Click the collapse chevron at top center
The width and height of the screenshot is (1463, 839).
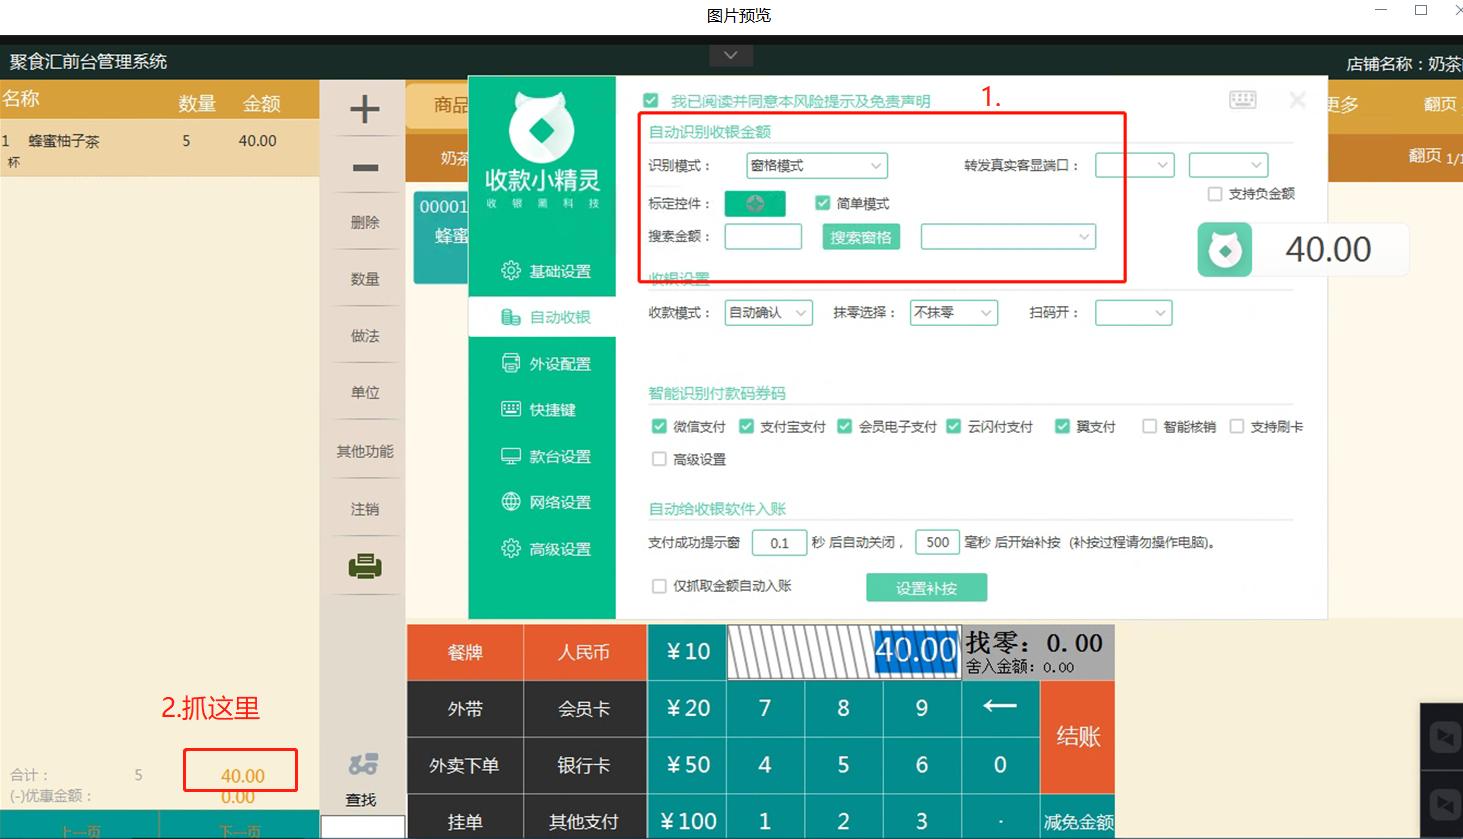coord(731,55)
